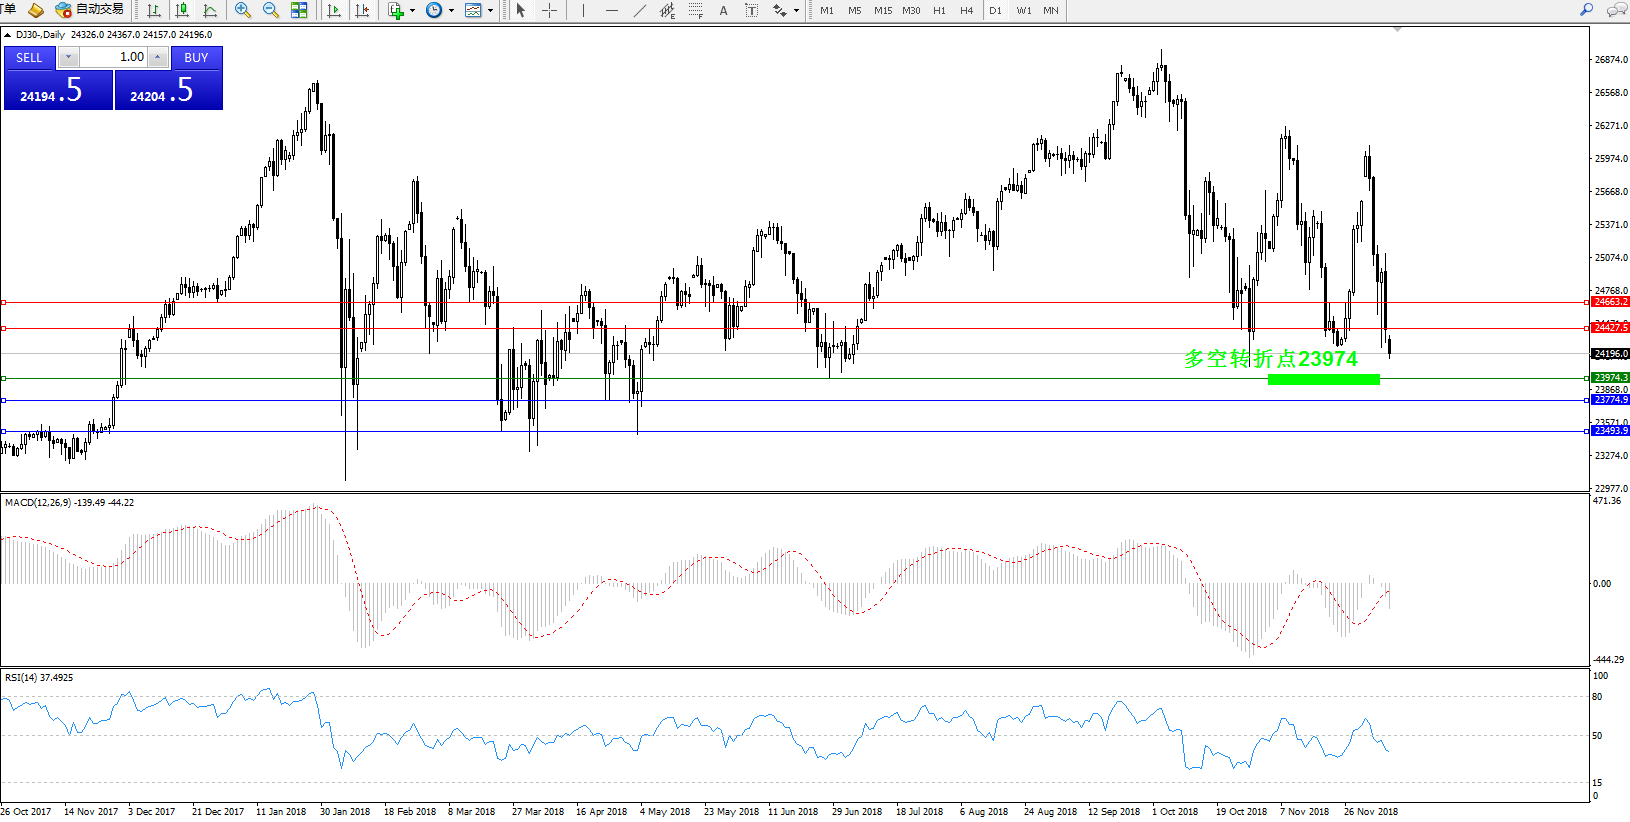This screenshot has width=1630, height=822.
Task: Click the zoom in magnifier icon
Action: pyautogui.click(x=242, y=11)
